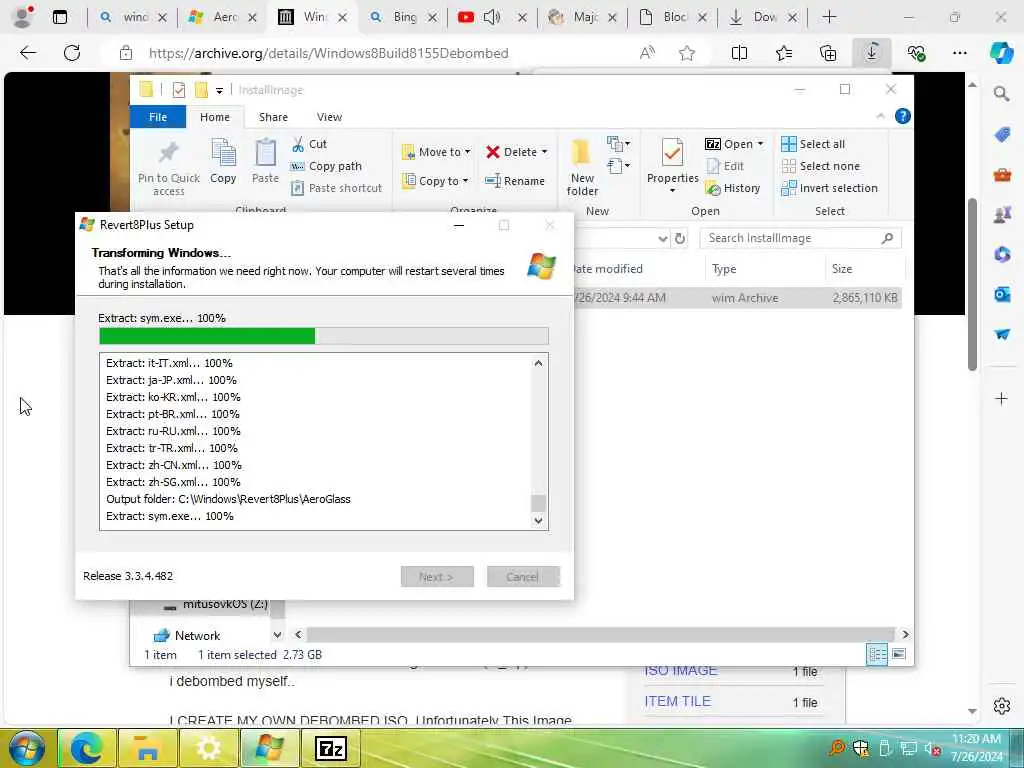This screenshot has height=768, width=1024.
Task: Open Explorer help question mark
Action: 903,116
